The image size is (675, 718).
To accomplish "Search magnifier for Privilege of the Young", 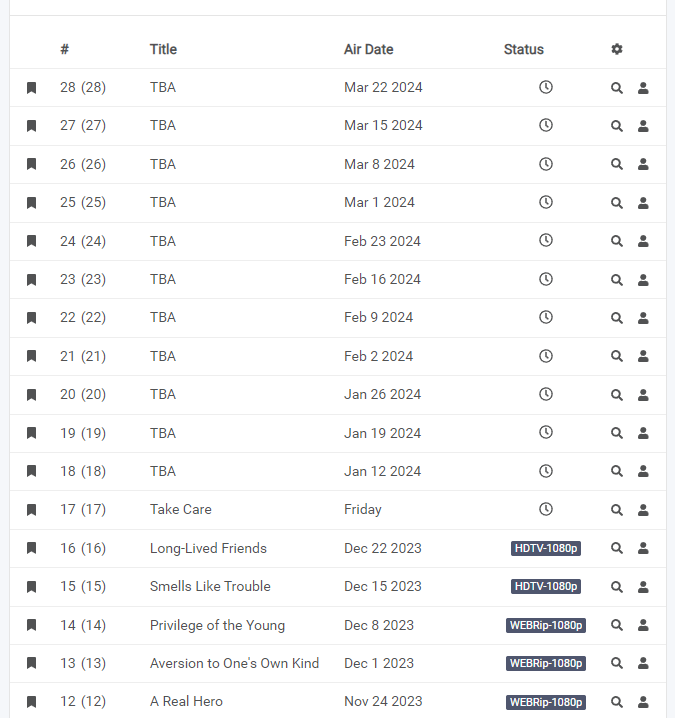I will [617, 625].
